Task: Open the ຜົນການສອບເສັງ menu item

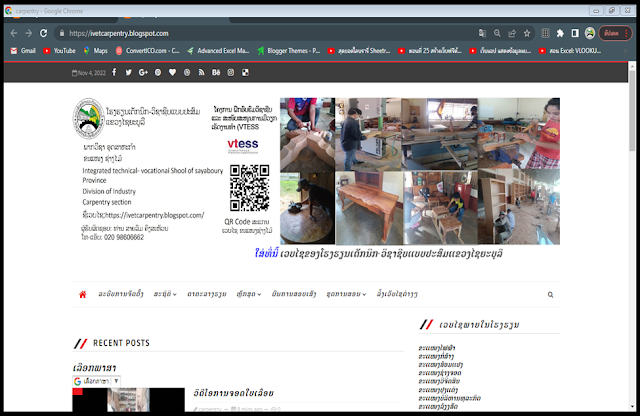Action: coord(294,294)
